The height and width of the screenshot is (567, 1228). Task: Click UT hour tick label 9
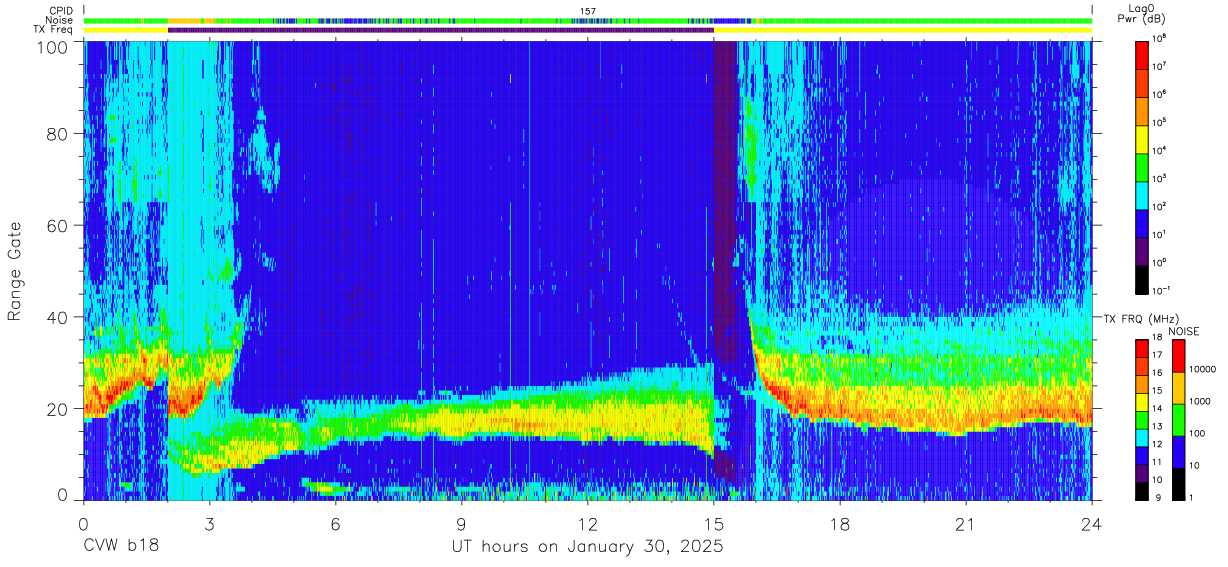pos(461,524)
